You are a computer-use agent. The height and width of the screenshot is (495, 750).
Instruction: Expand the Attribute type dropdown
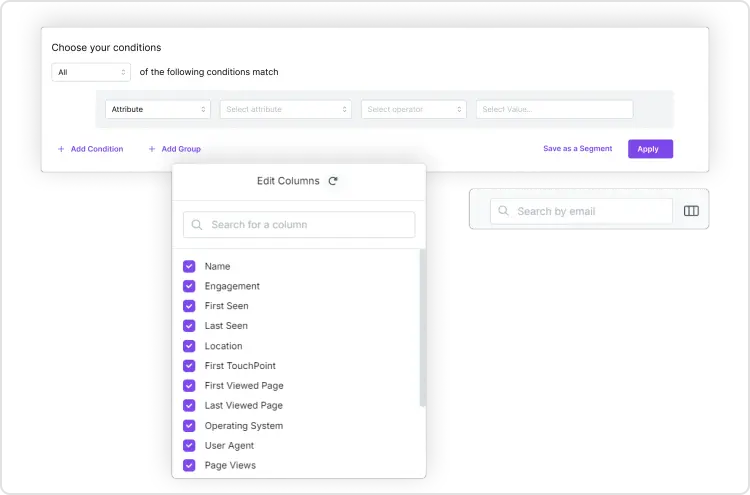[x=158, y=109]
